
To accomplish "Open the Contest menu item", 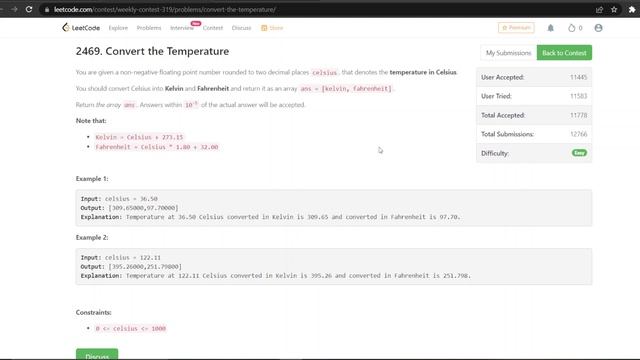I will [213, 28].
